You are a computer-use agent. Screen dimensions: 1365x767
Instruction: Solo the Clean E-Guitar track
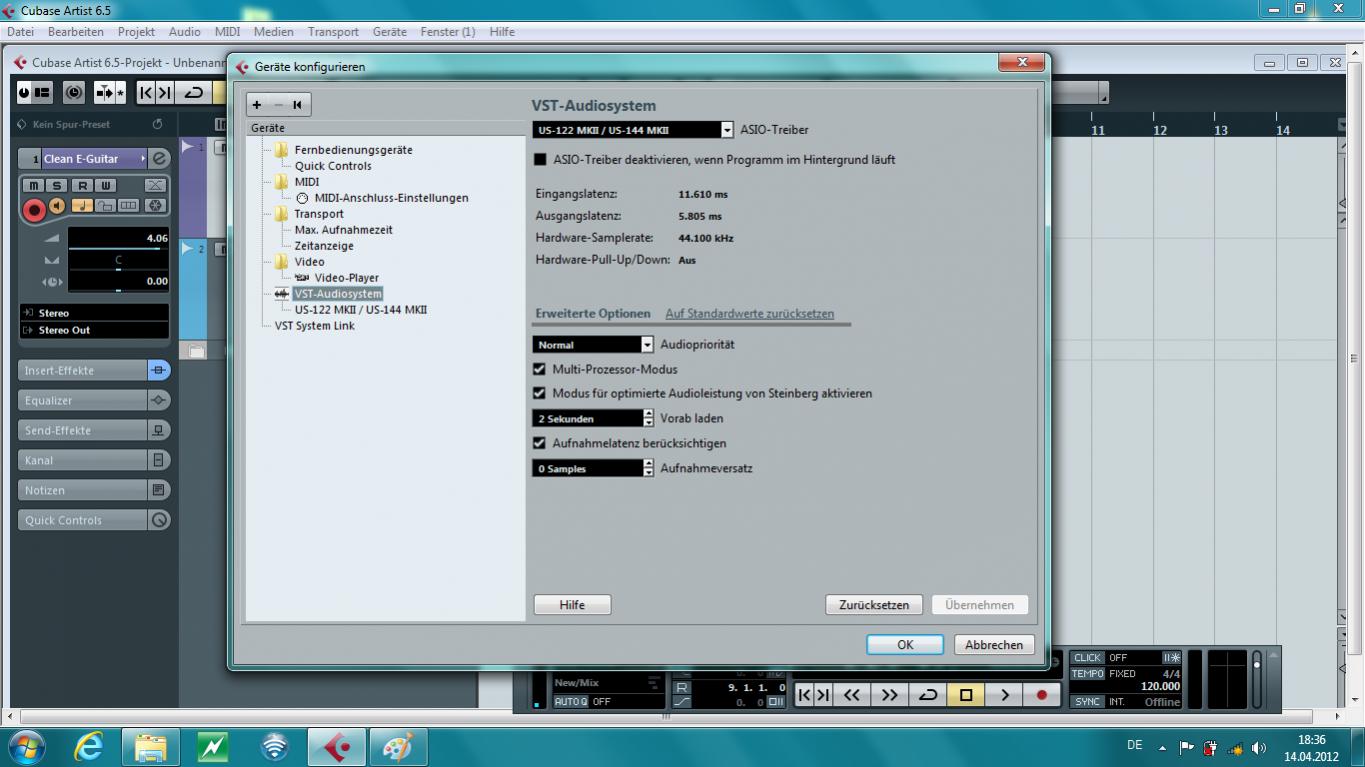click(x=57, y=185)
